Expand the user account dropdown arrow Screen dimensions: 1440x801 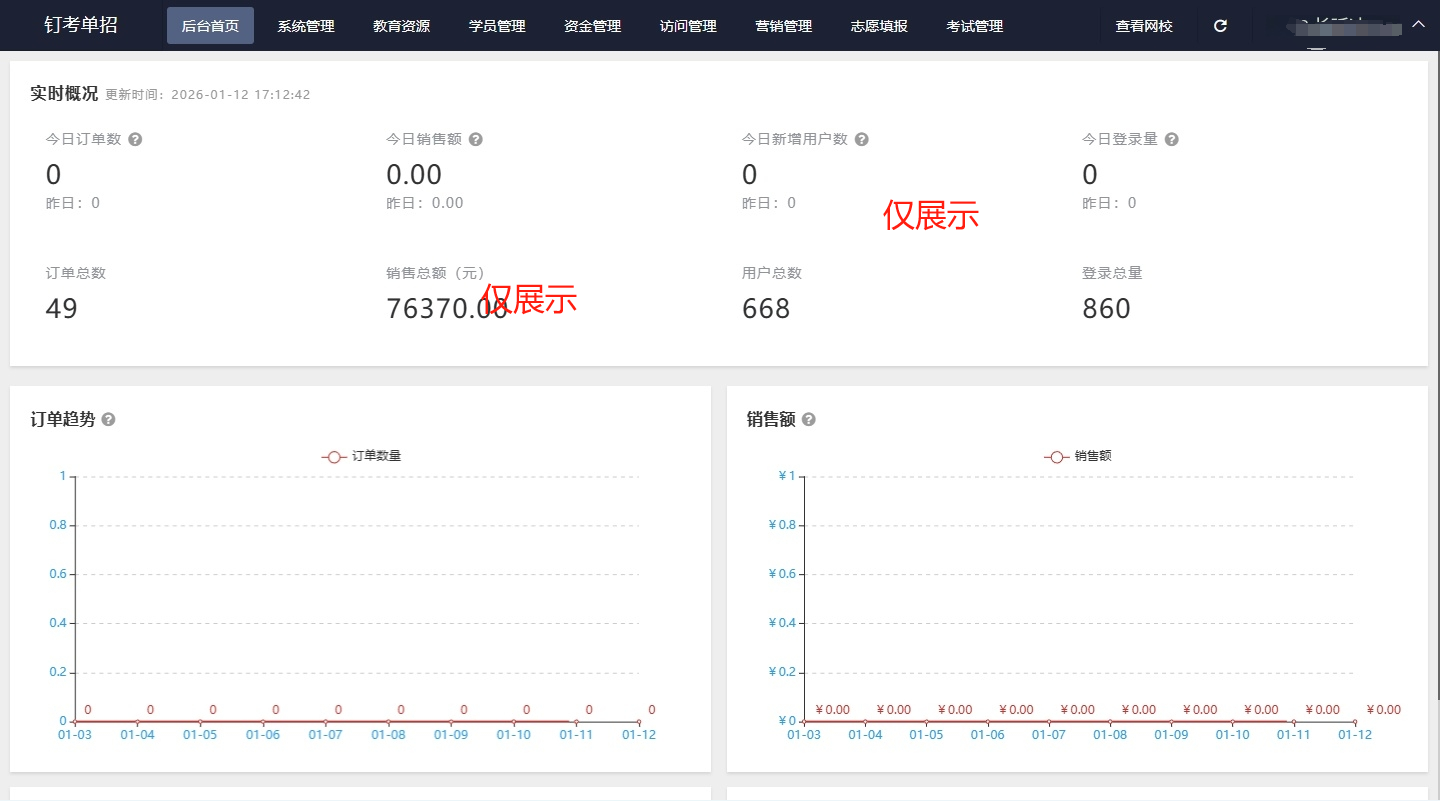tap(1418, 24)
